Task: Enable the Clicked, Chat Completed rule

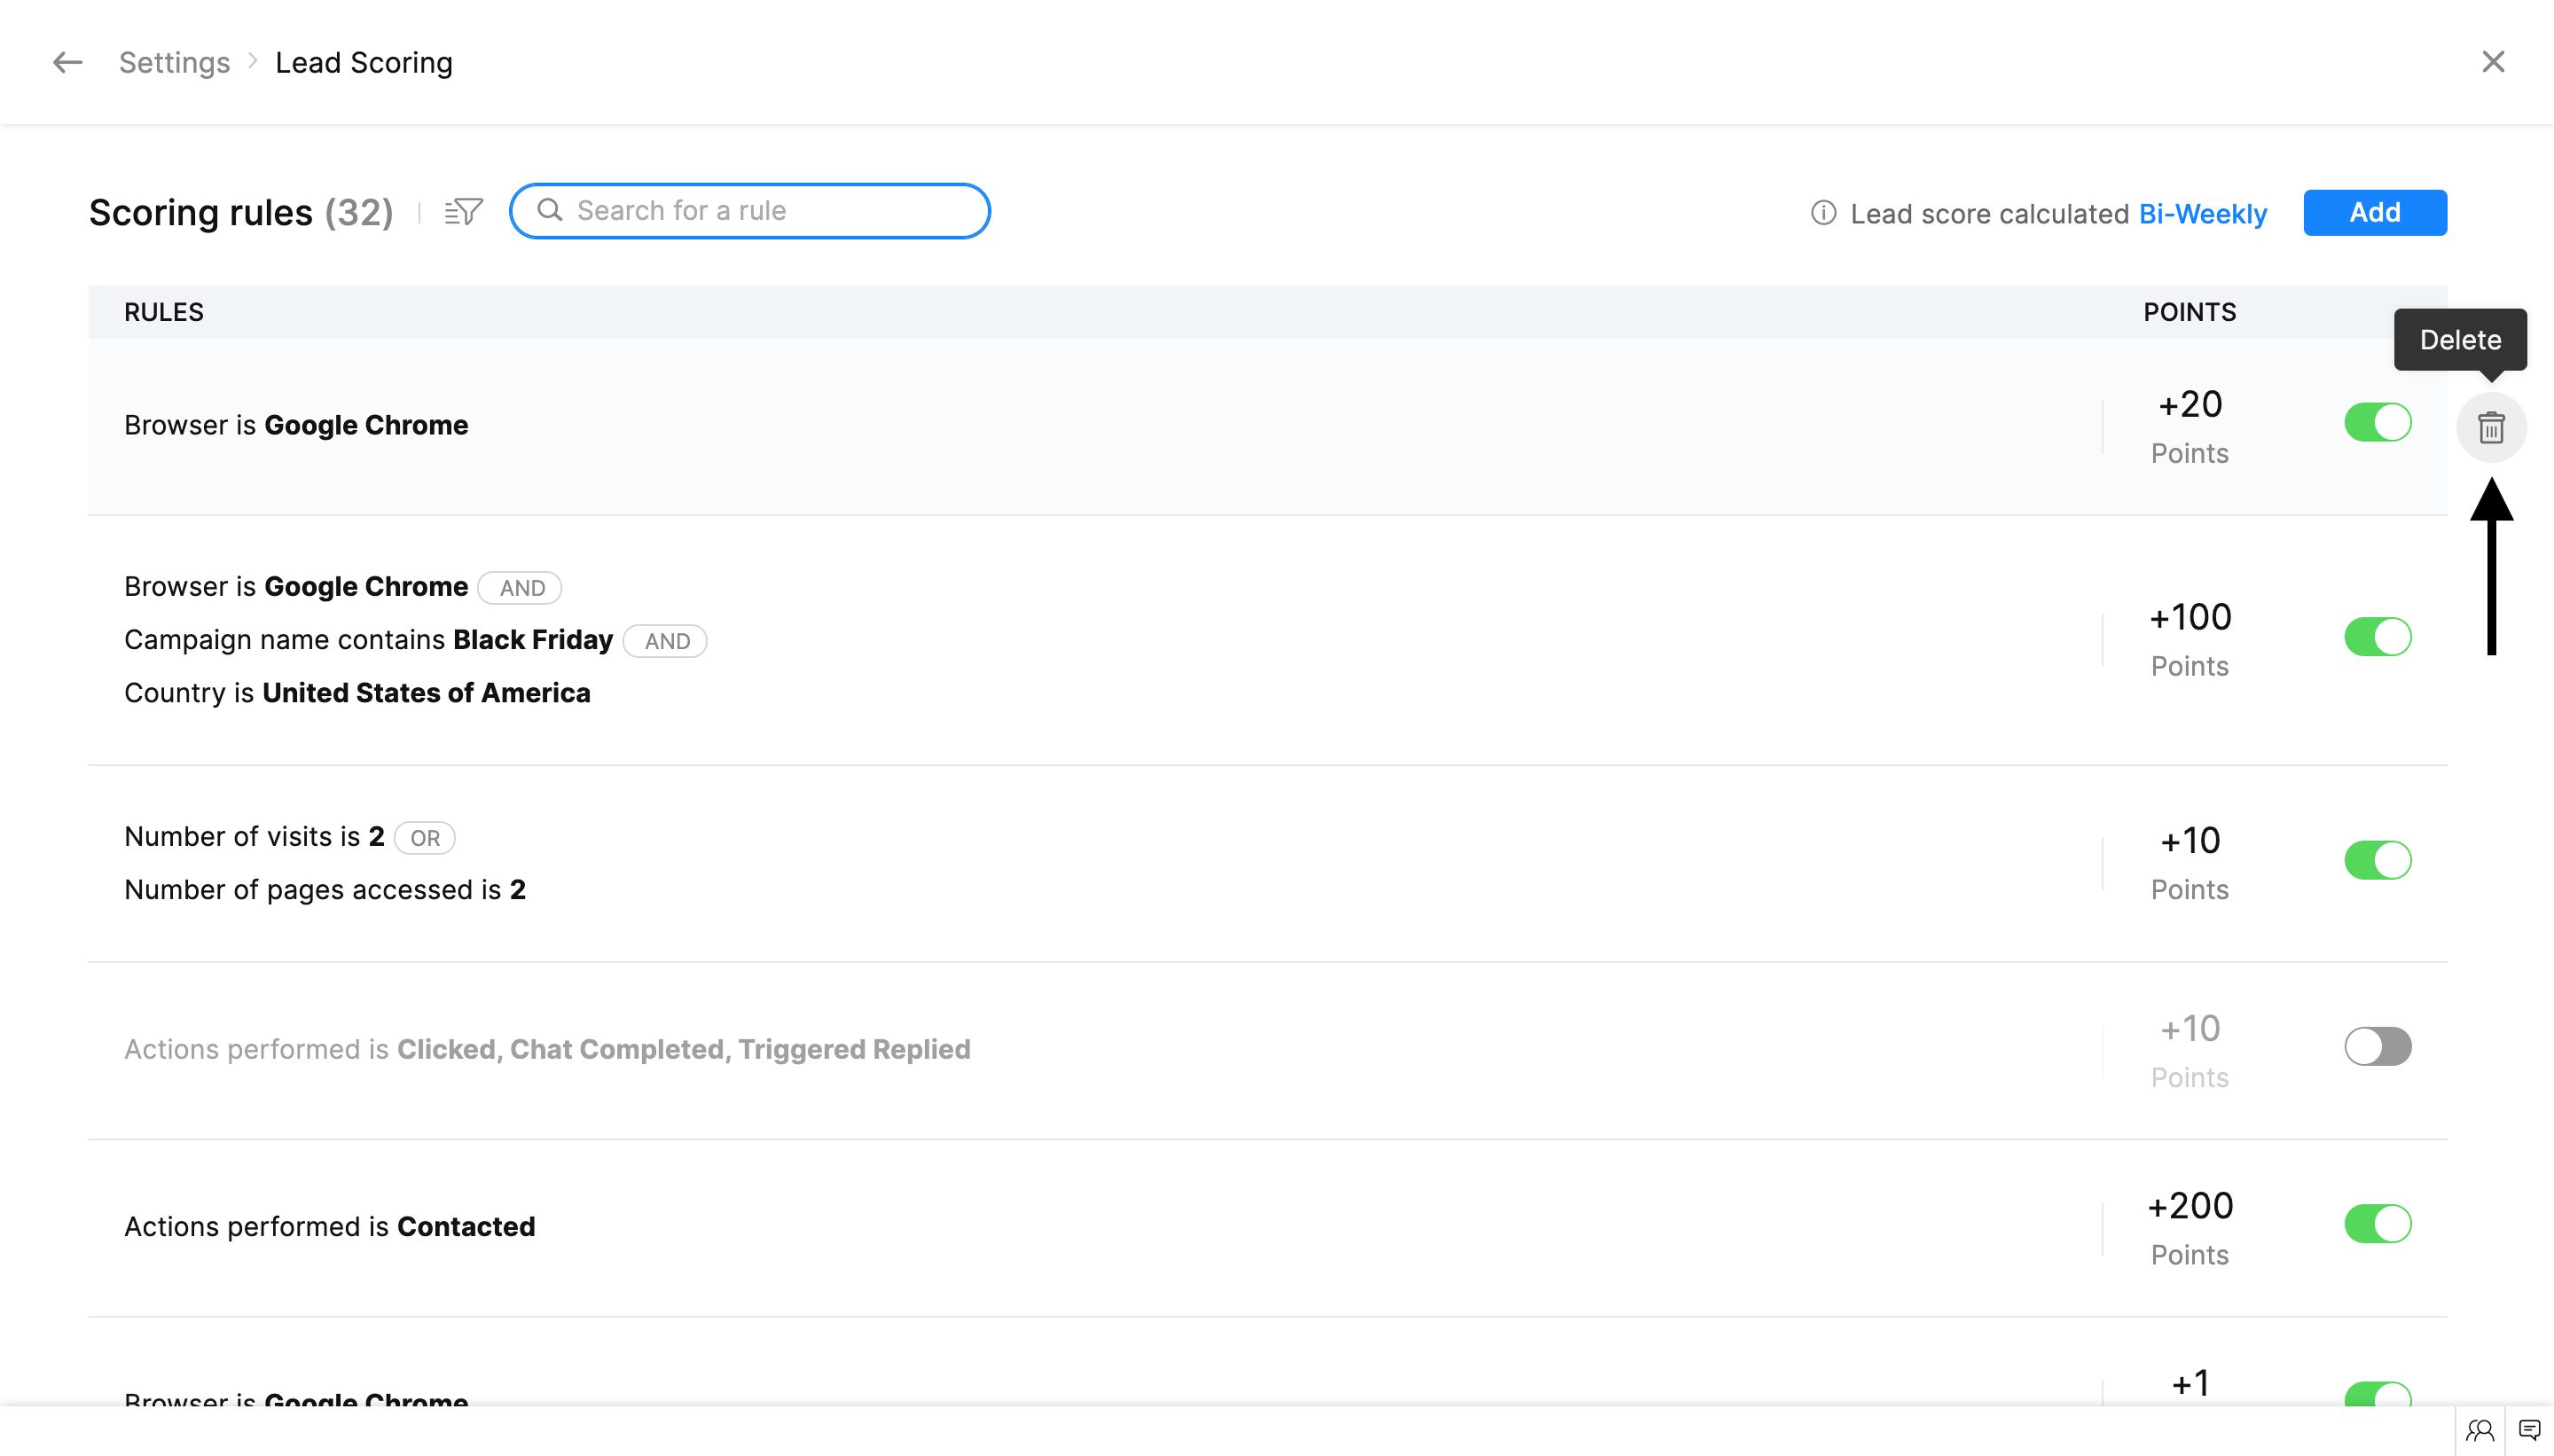Action: [2377, 1047]
